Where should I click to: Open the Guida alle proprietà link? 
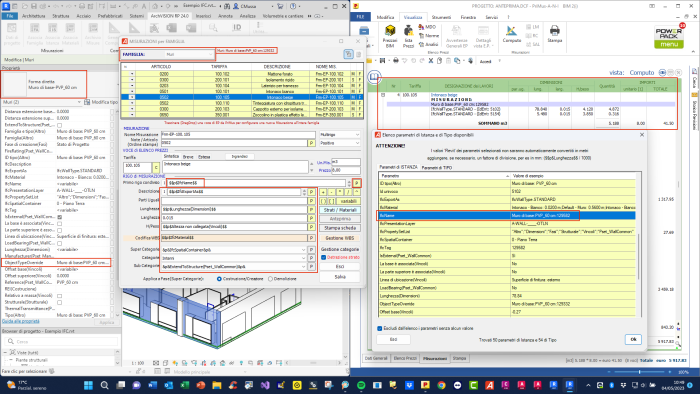click(x=21, y=321)
